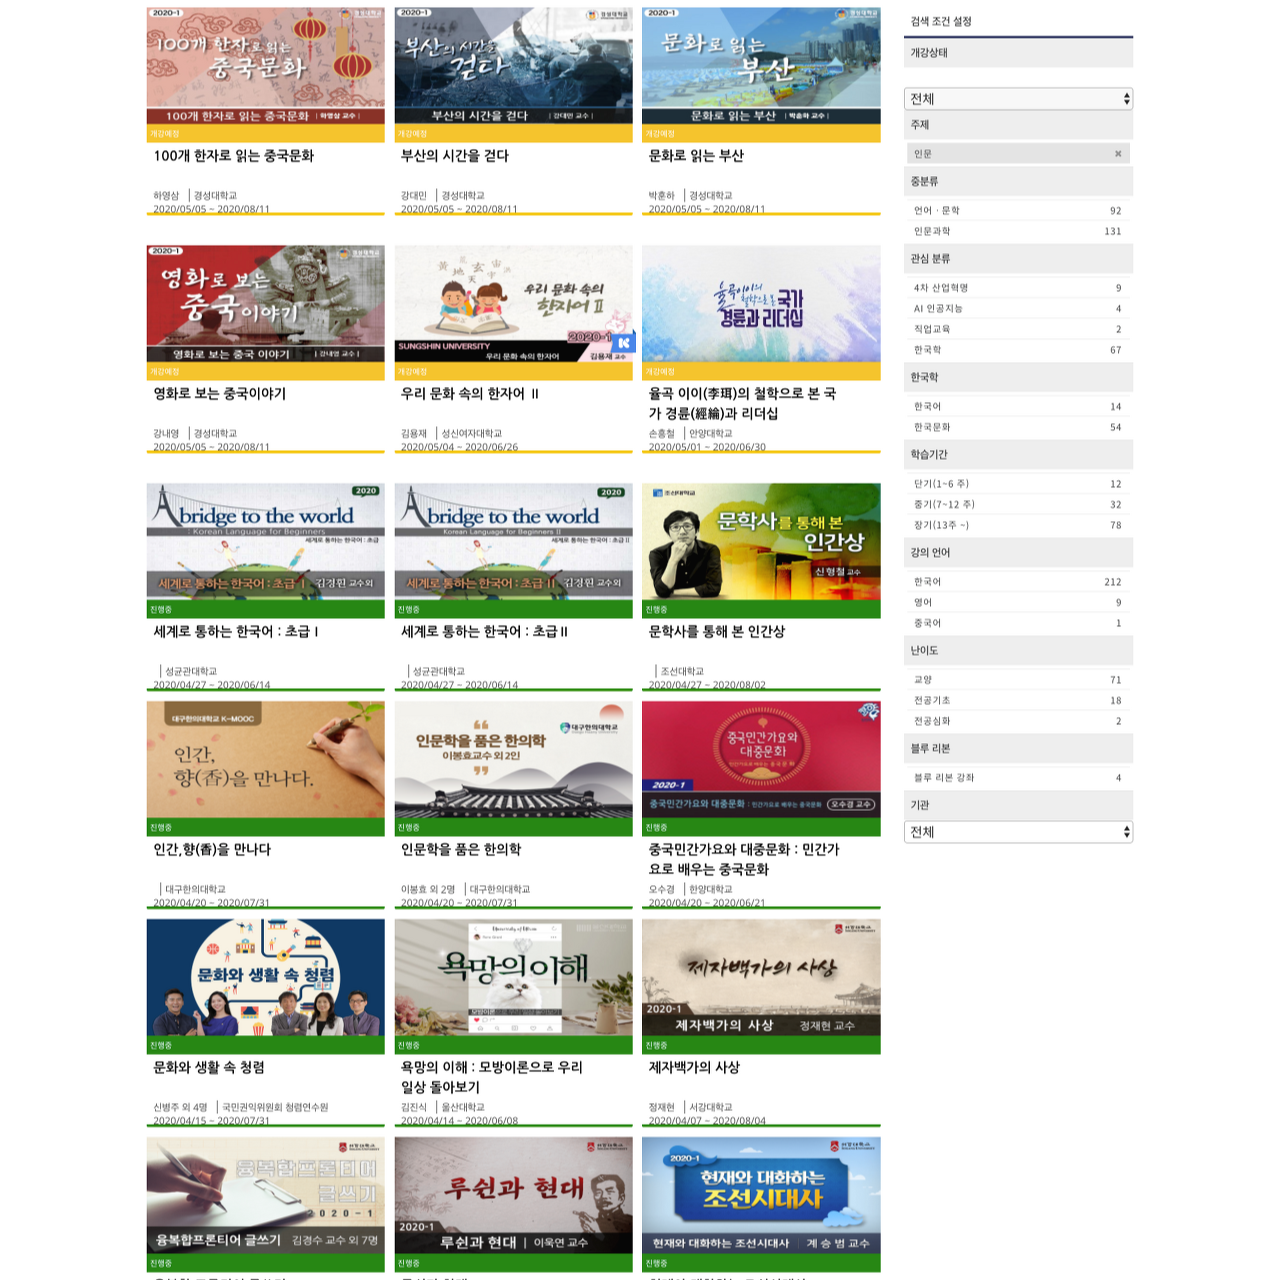
Task: Filter courses by 영어 lecture language
Action: [x=1018, y=603]
